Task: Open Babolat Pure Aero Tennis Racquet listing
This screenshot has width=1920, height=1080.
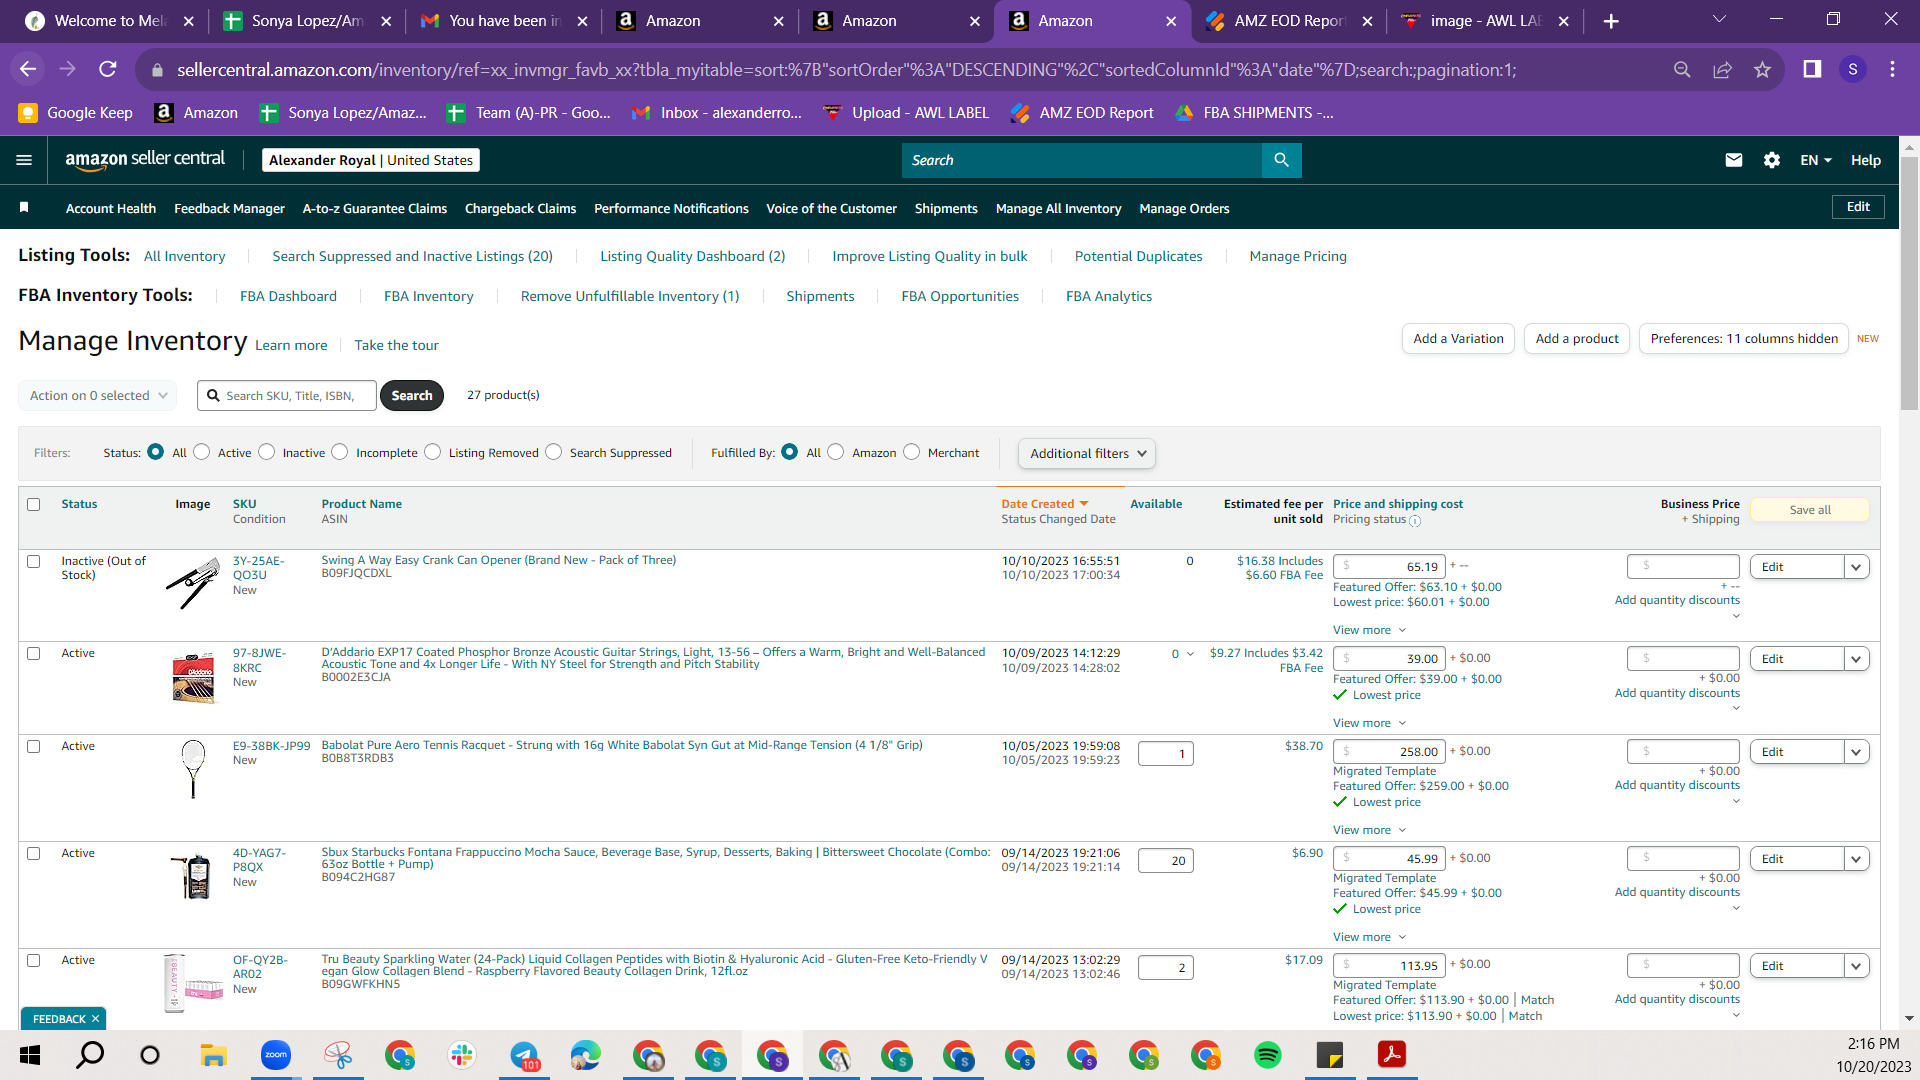Action: pos(622,745)
